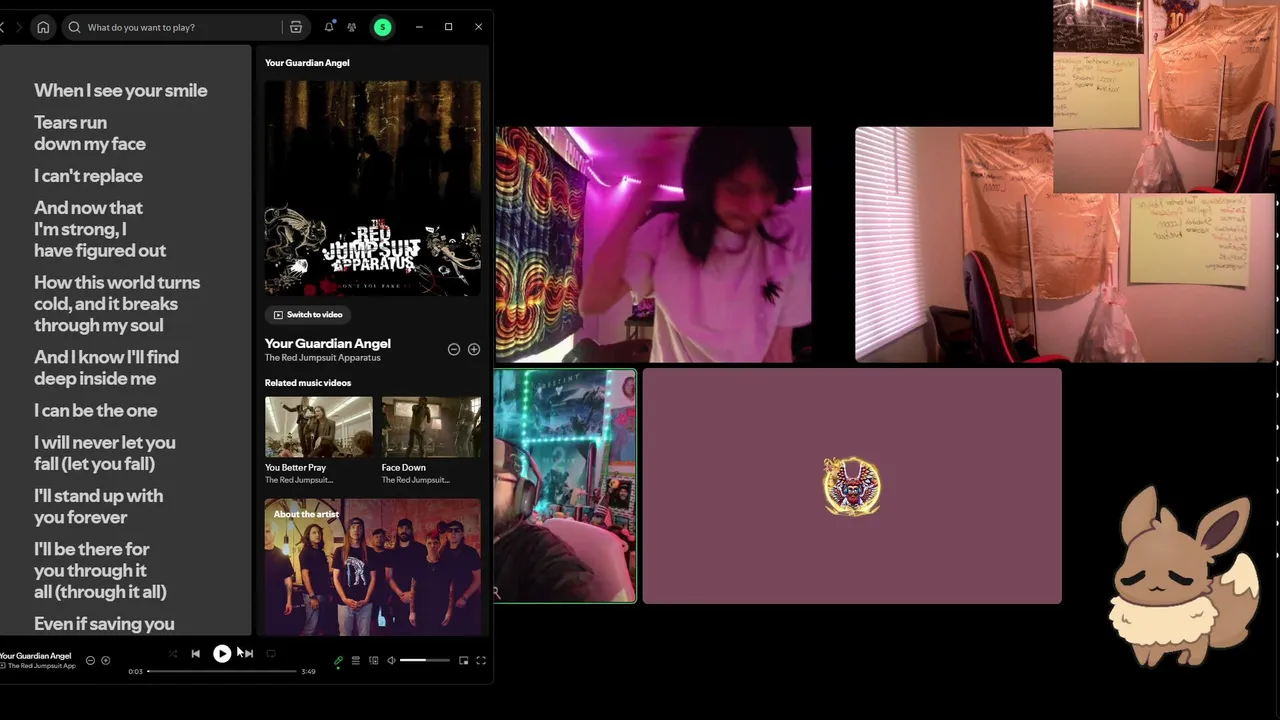Jump to lyric "Tears run down my face"

(90, 133)
